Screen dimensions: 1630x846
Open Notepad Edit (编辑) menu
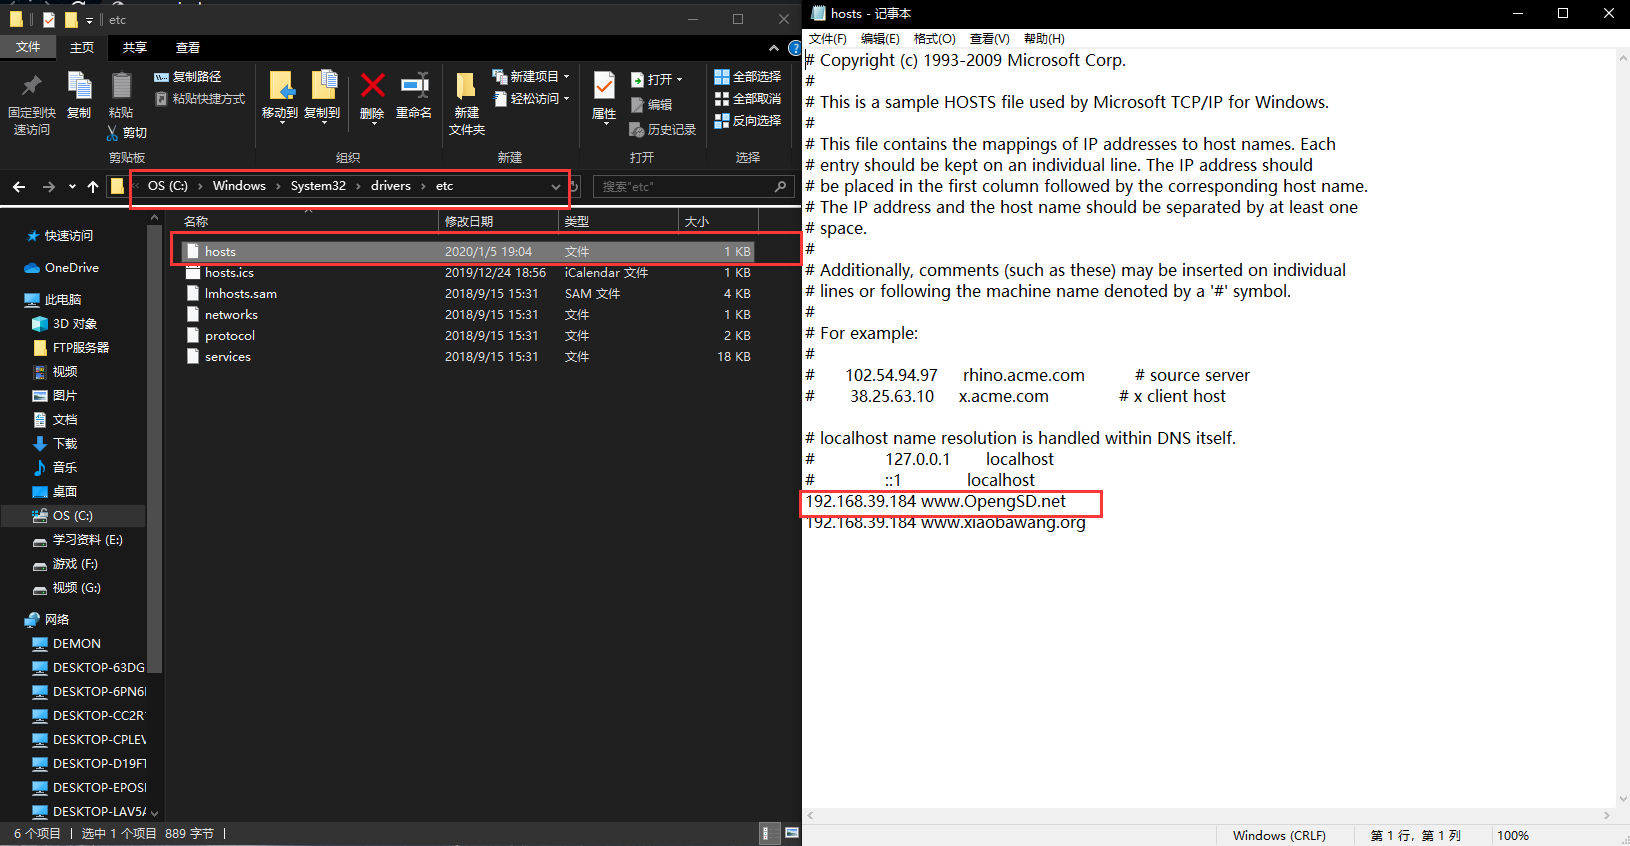pyautogui.click(x=880, y=39)
